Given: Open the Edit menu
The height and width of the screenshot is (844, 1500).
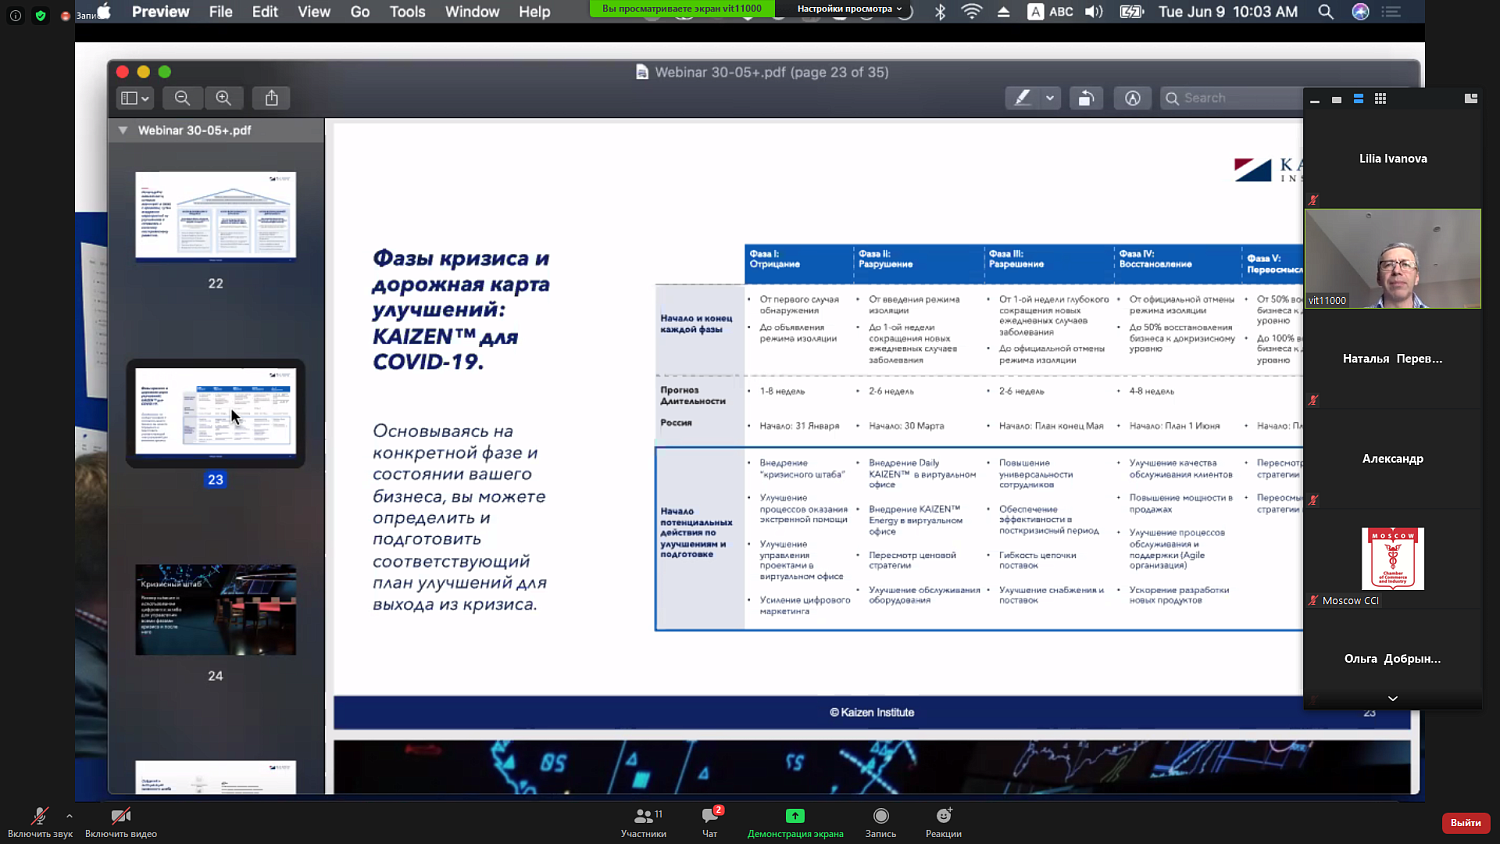Looking at the screenshot, I should tap(265, 12).
